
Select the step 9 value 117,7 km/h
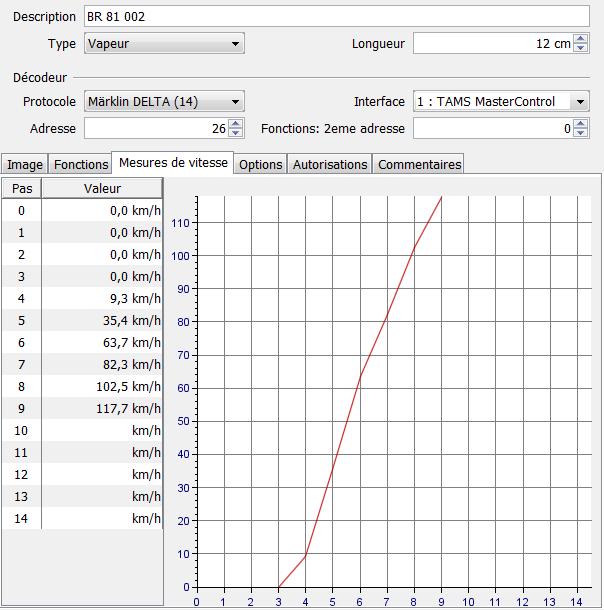click(x=102, y=408)
